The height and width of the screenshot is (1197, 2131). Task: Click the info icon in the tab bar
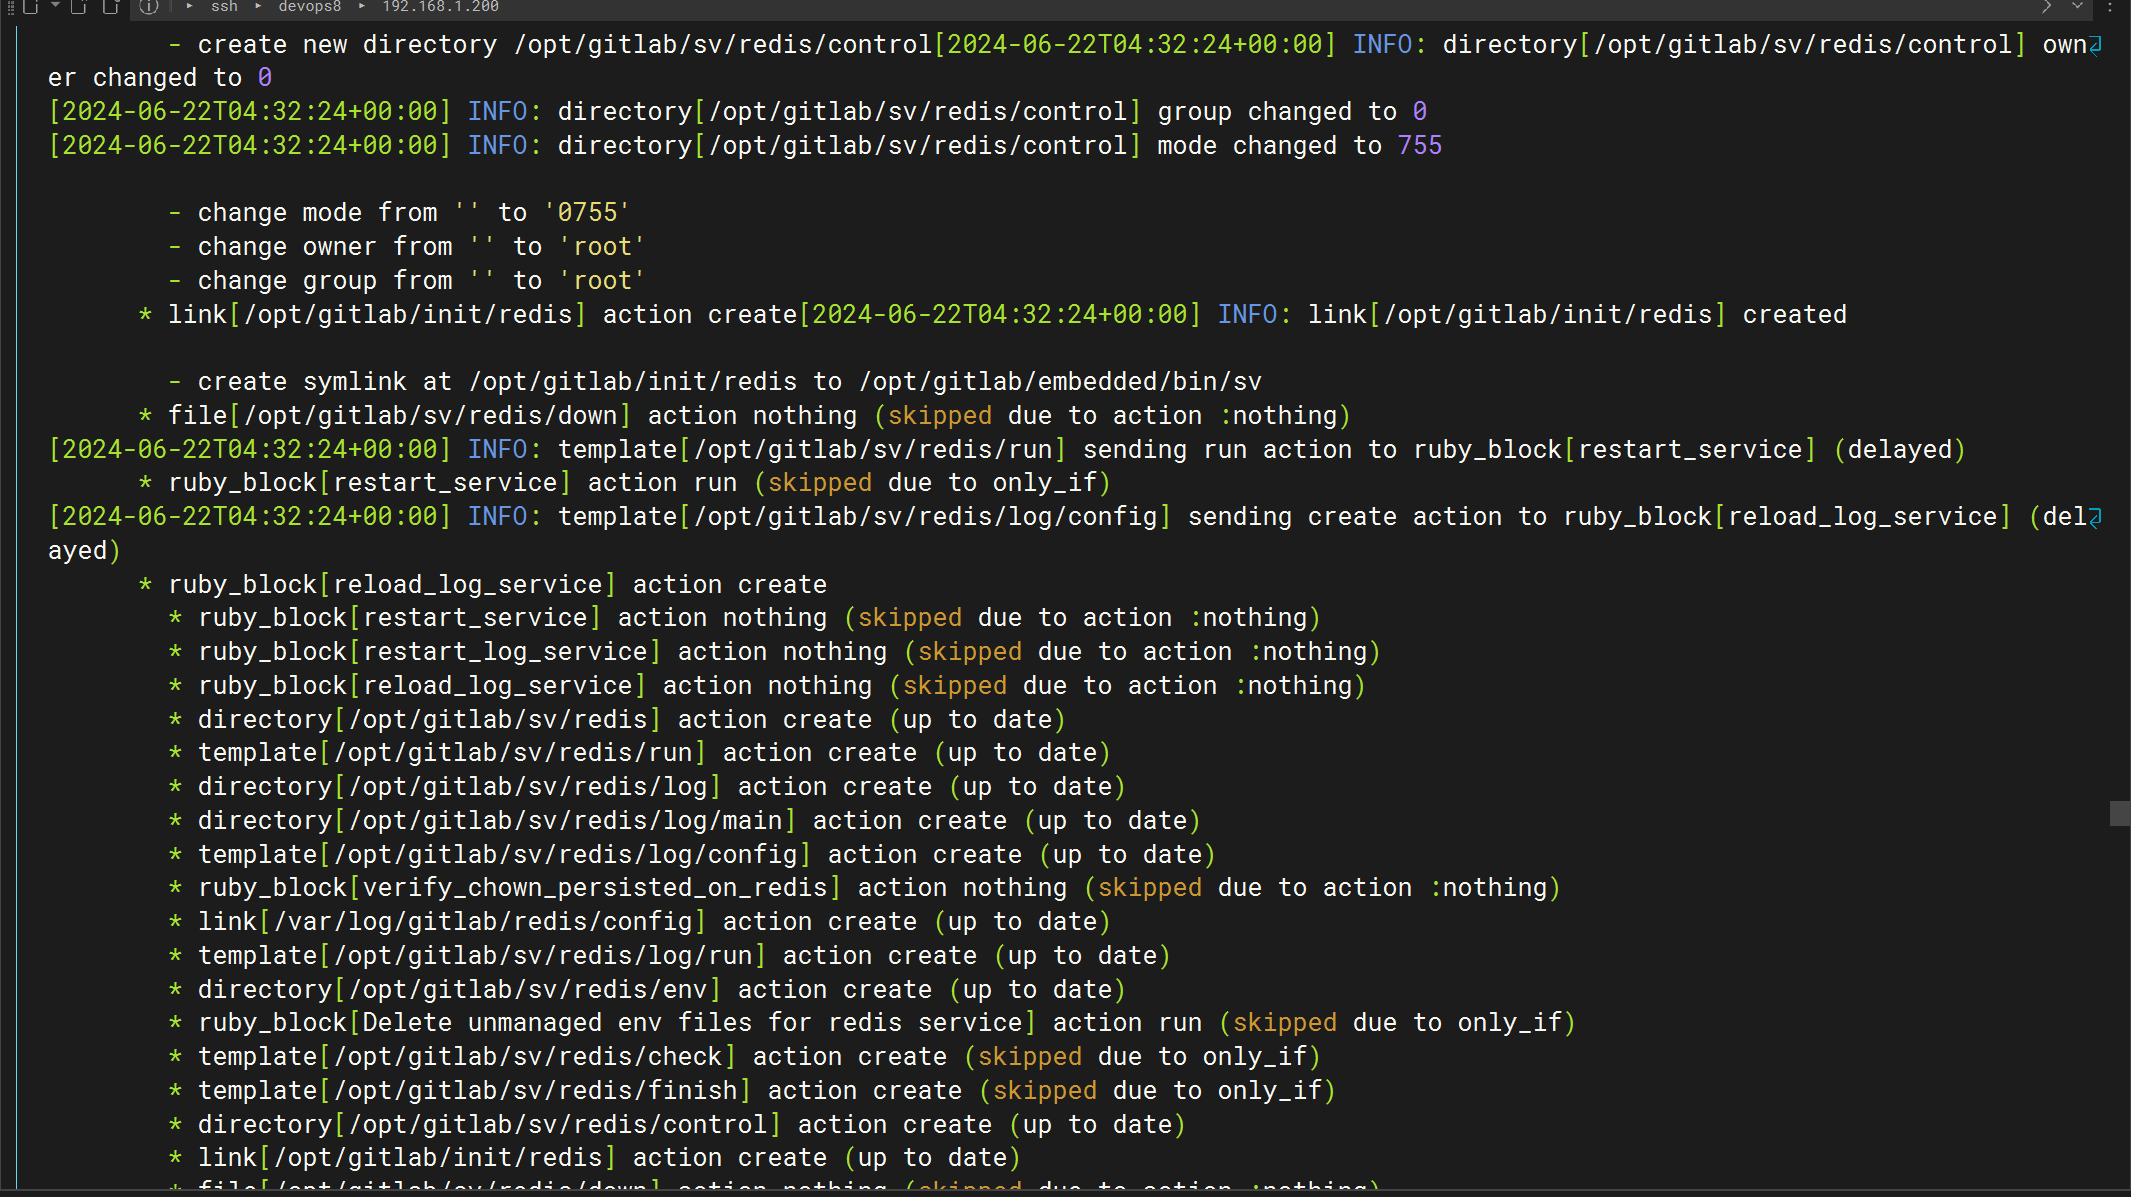149,6
